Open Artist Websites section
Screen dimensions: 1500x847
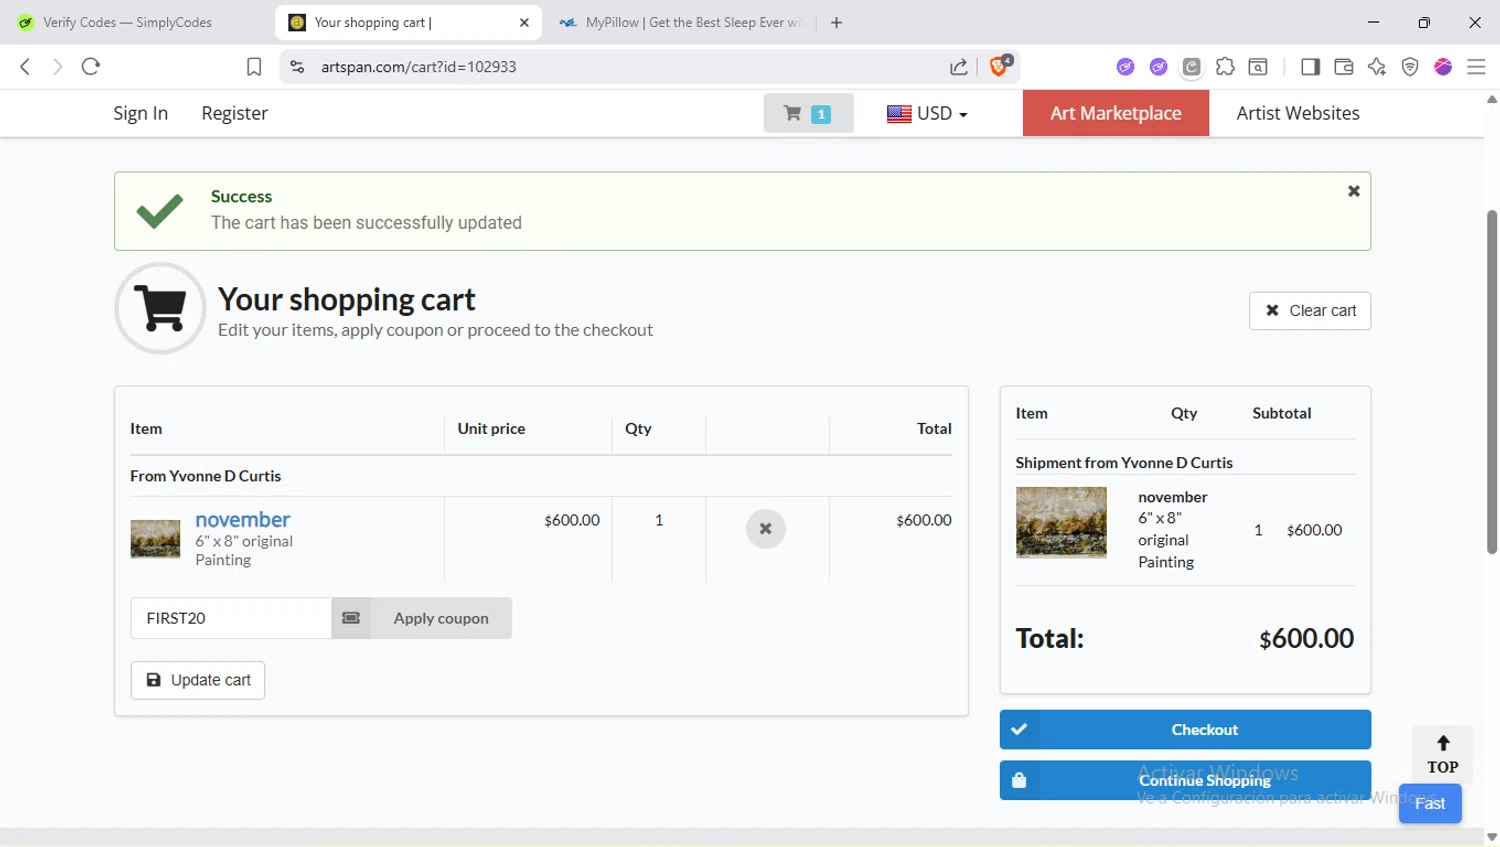(1298, 113)
